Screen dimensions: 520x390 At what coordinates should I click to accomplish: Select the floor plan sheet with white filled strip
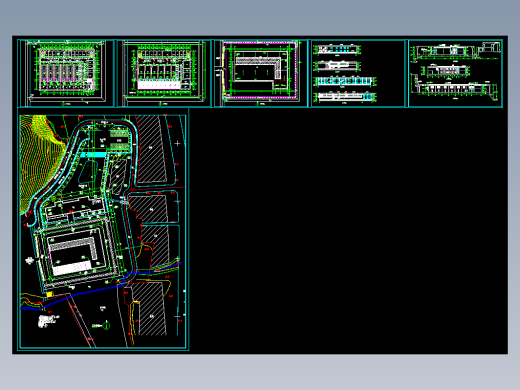pos(164,73)
